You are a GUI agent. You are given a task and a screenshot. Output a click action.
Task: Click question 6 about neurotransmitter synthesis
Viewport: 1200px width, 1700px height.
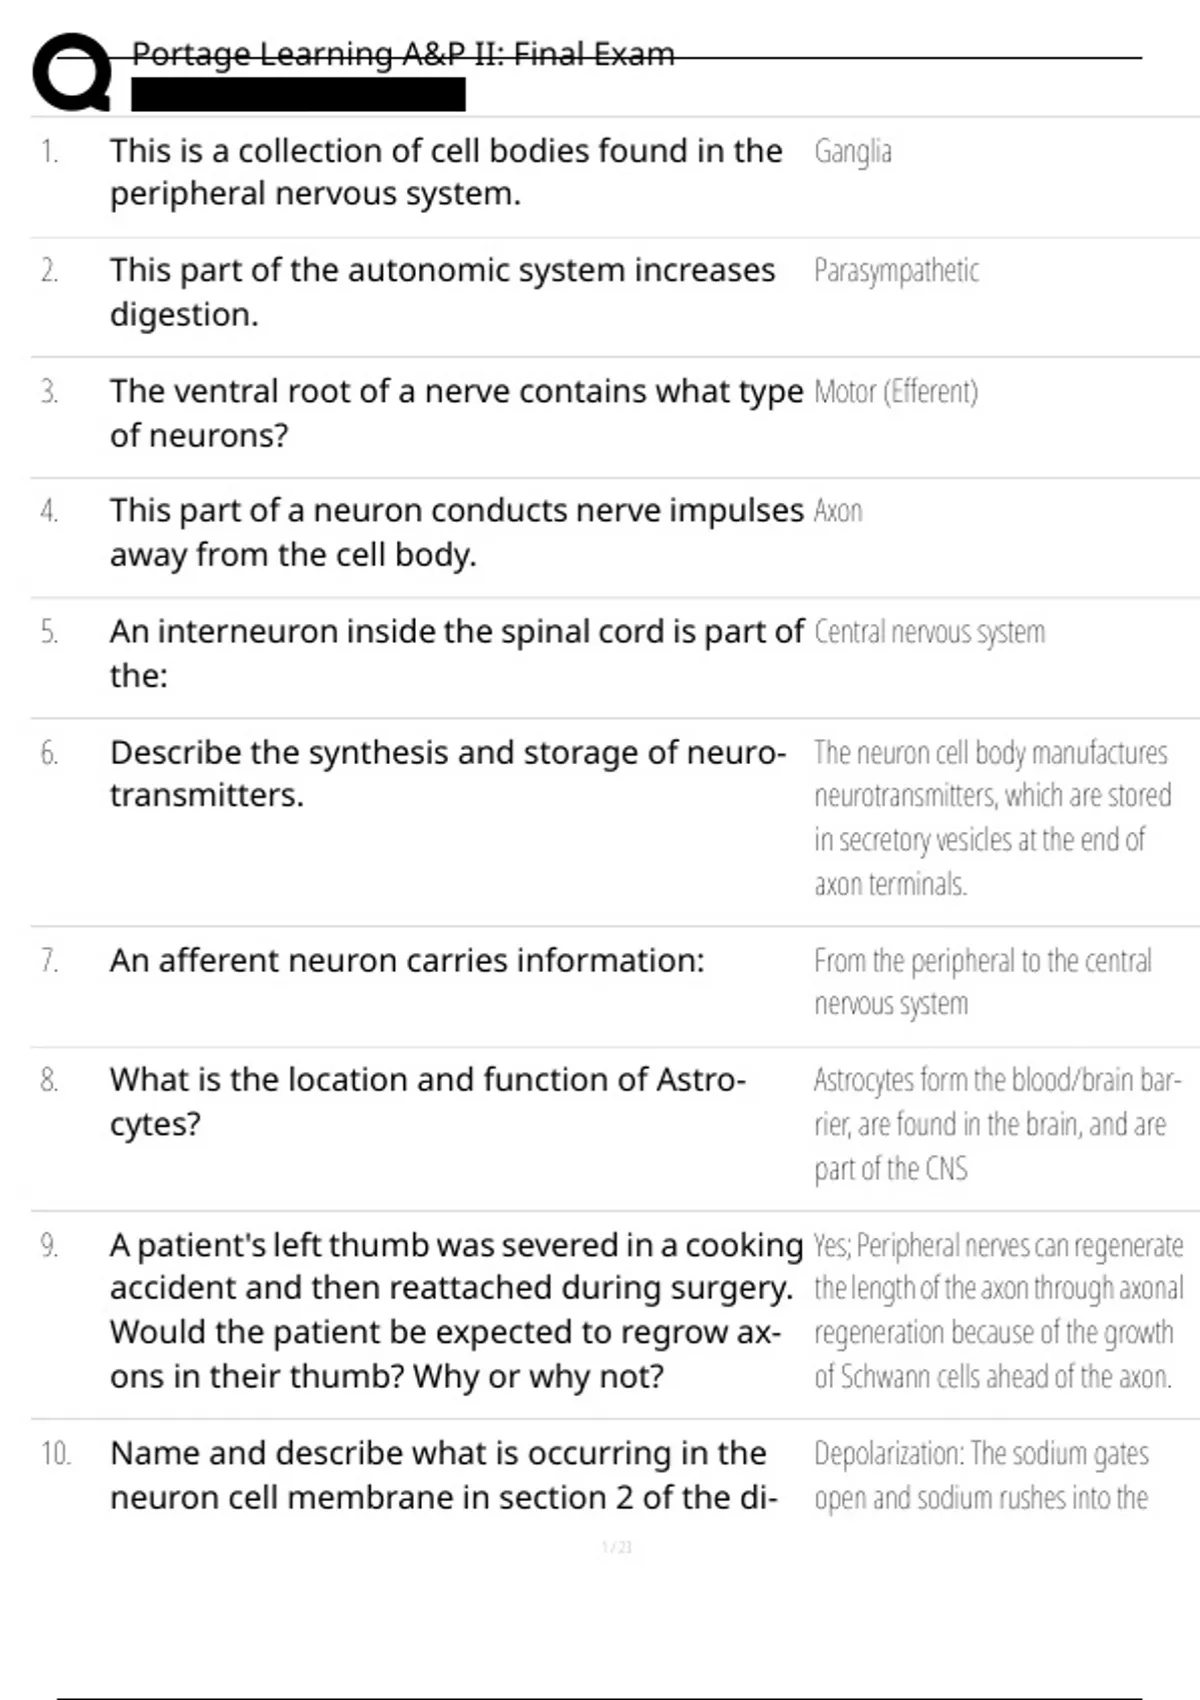pos(447,773)
